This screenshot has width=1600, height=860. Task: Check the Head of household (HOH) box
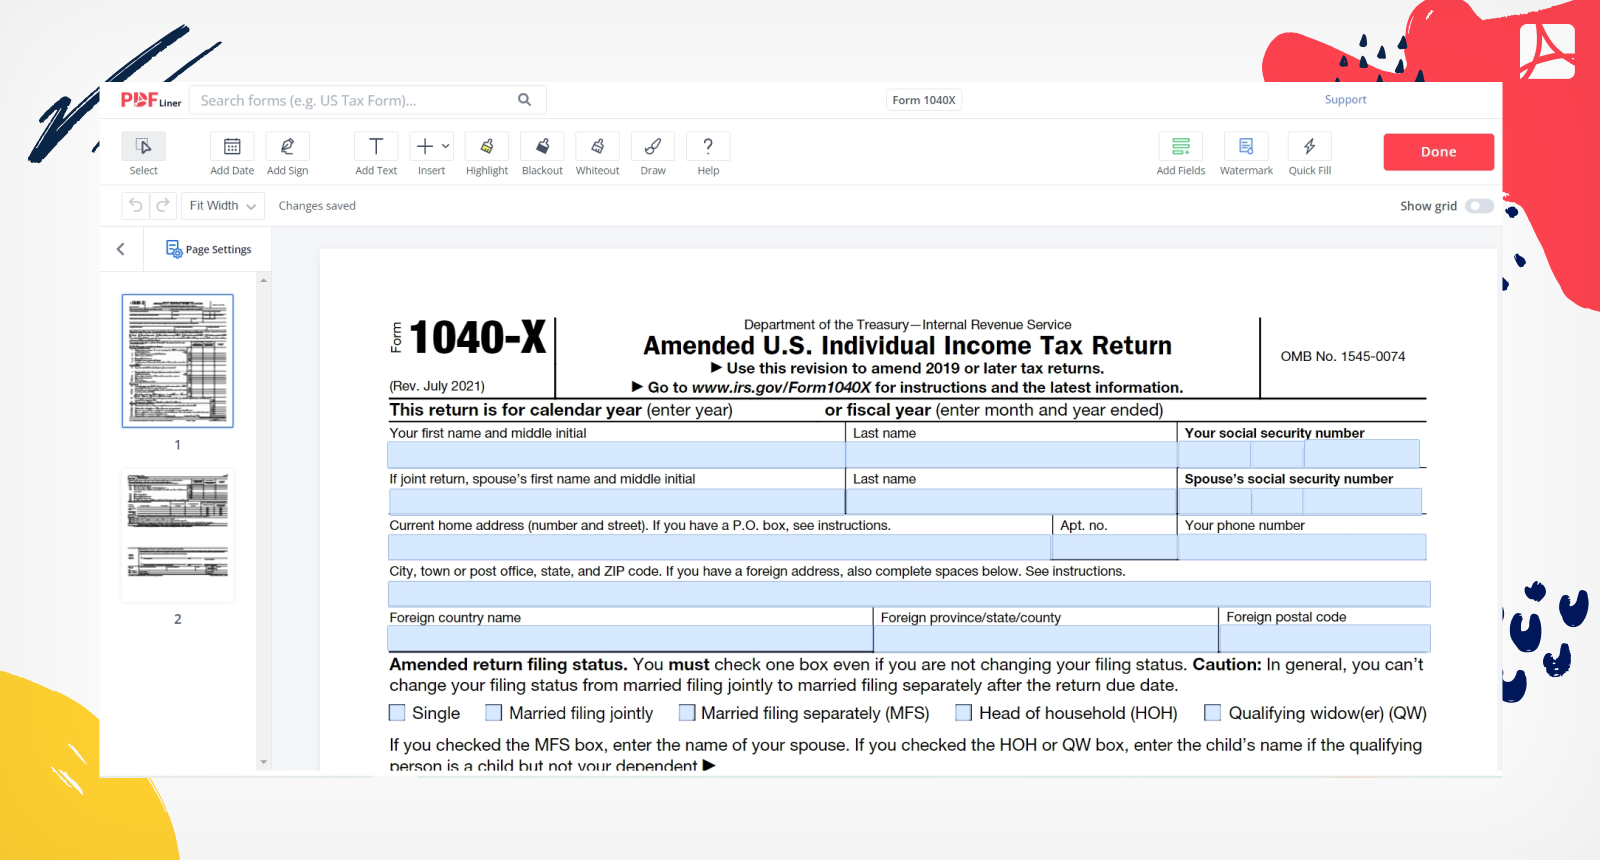(964, 713)
